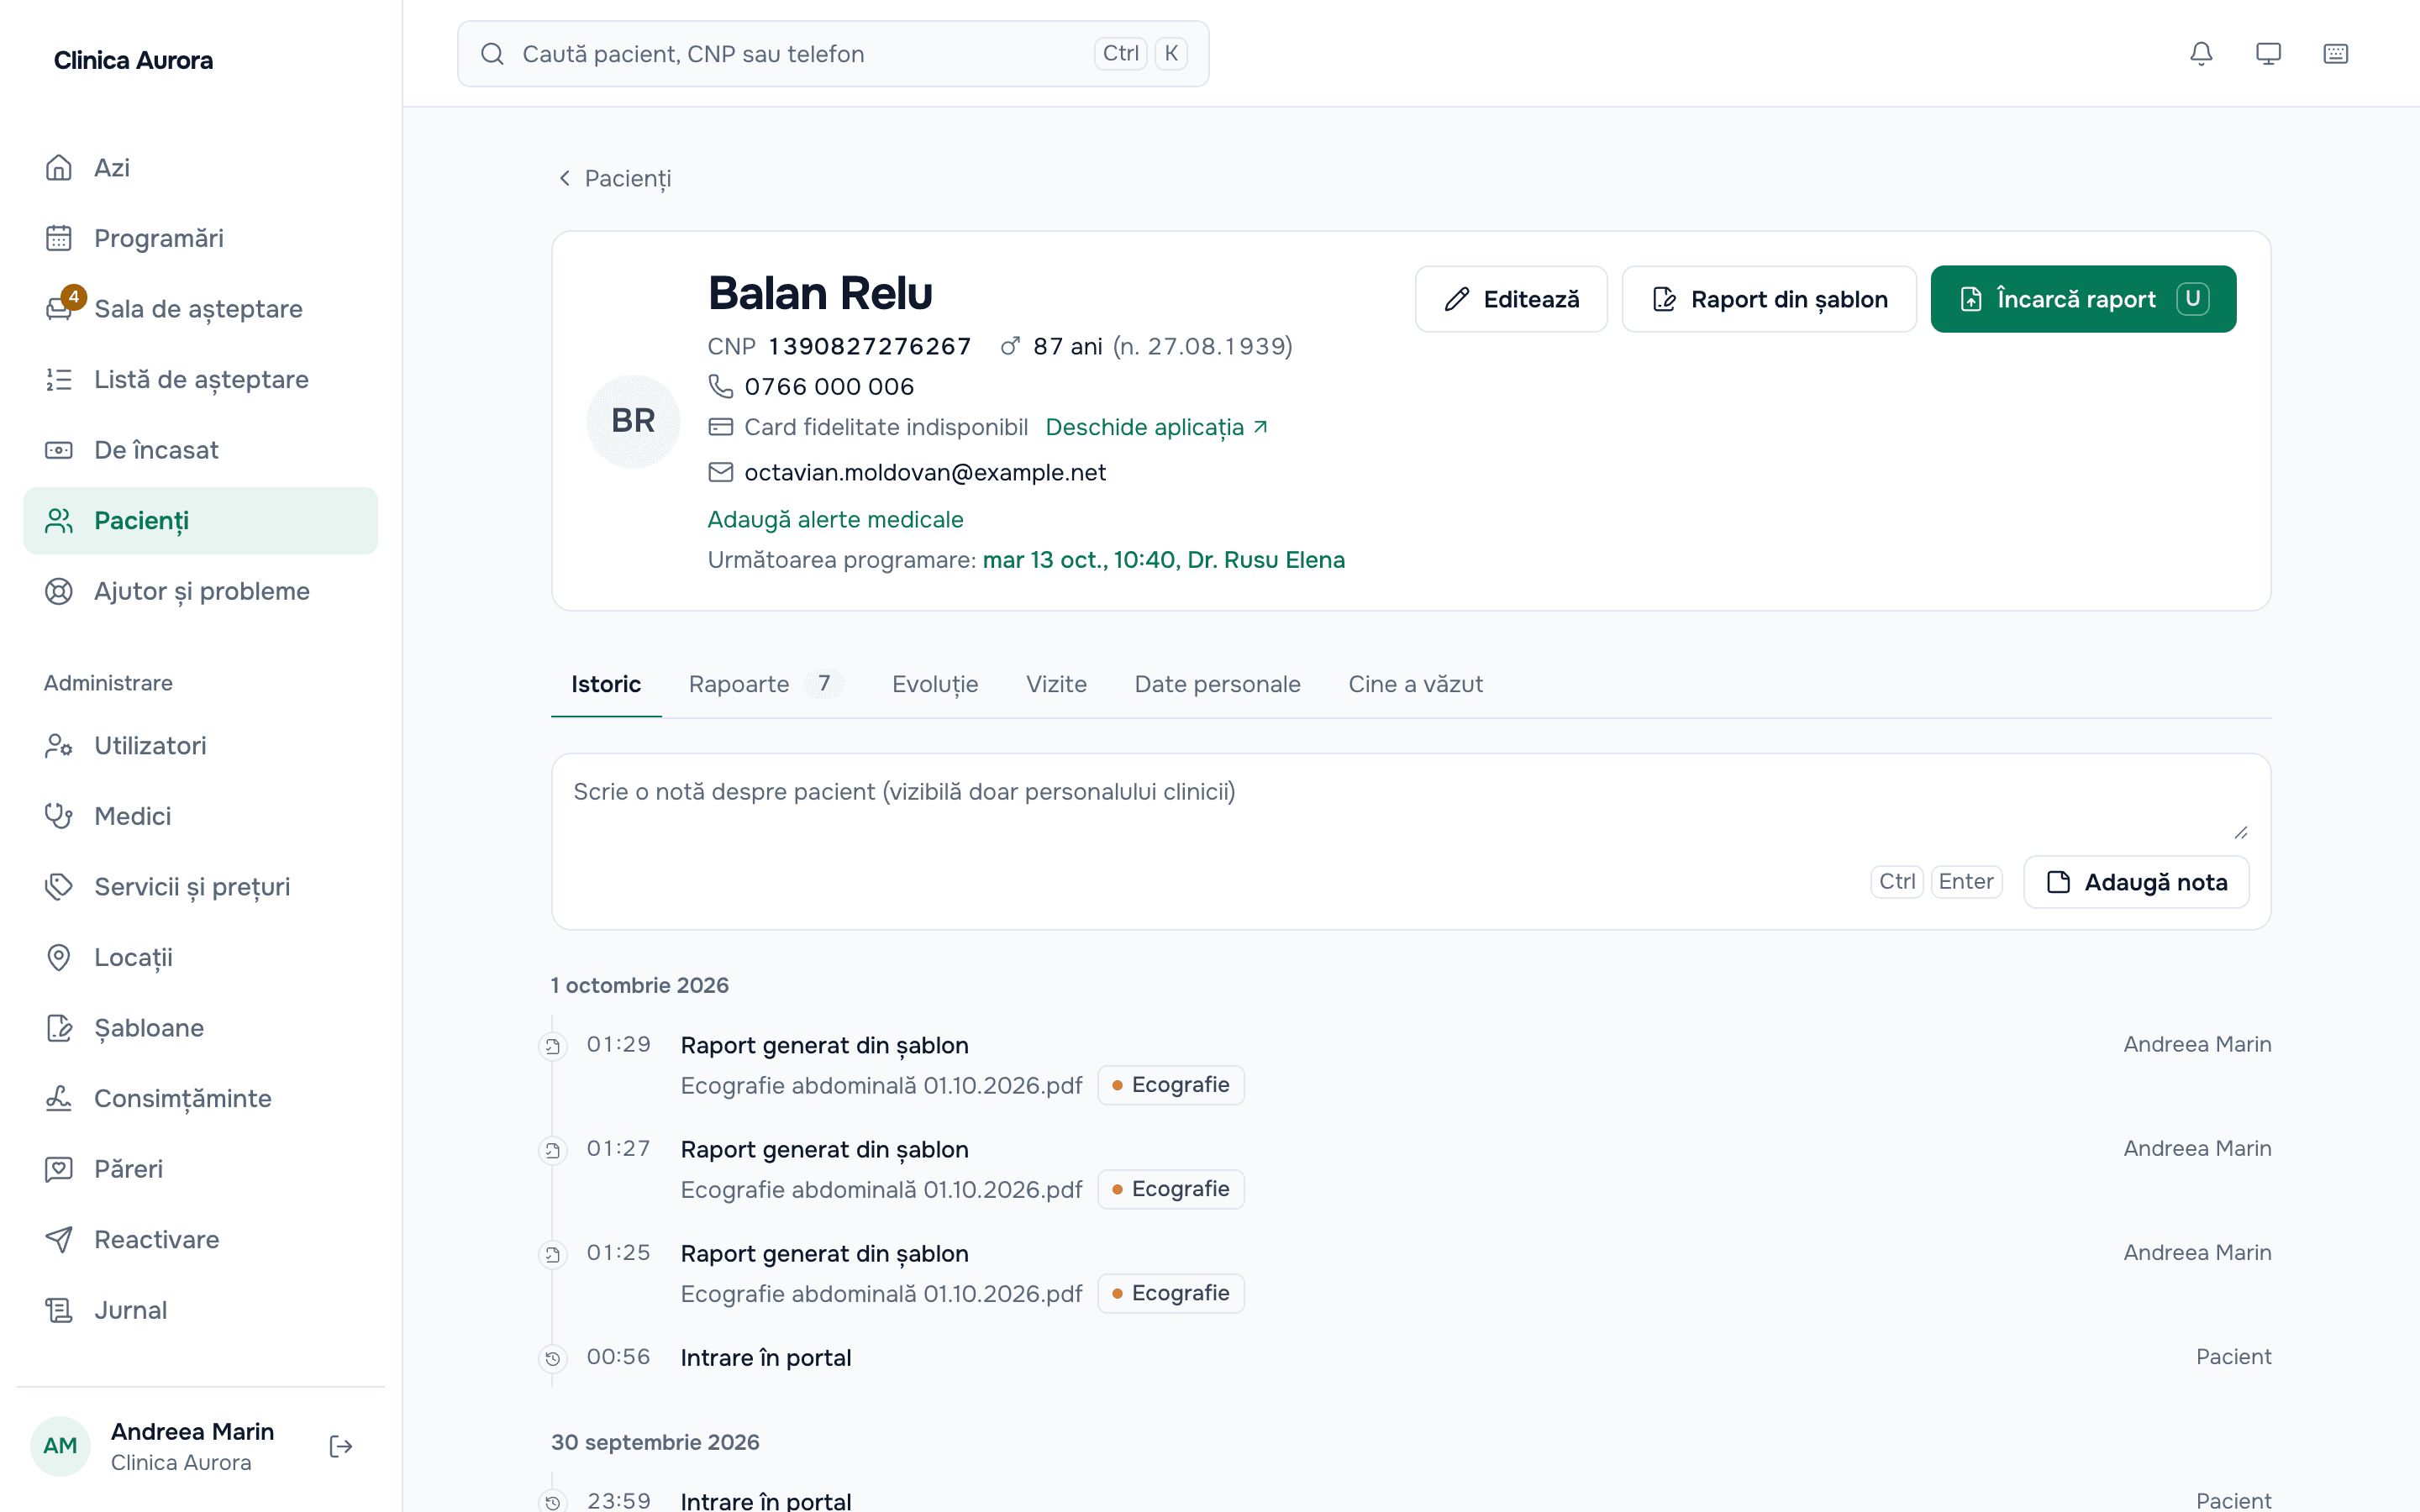Switch to Evoluție tab

935,684
